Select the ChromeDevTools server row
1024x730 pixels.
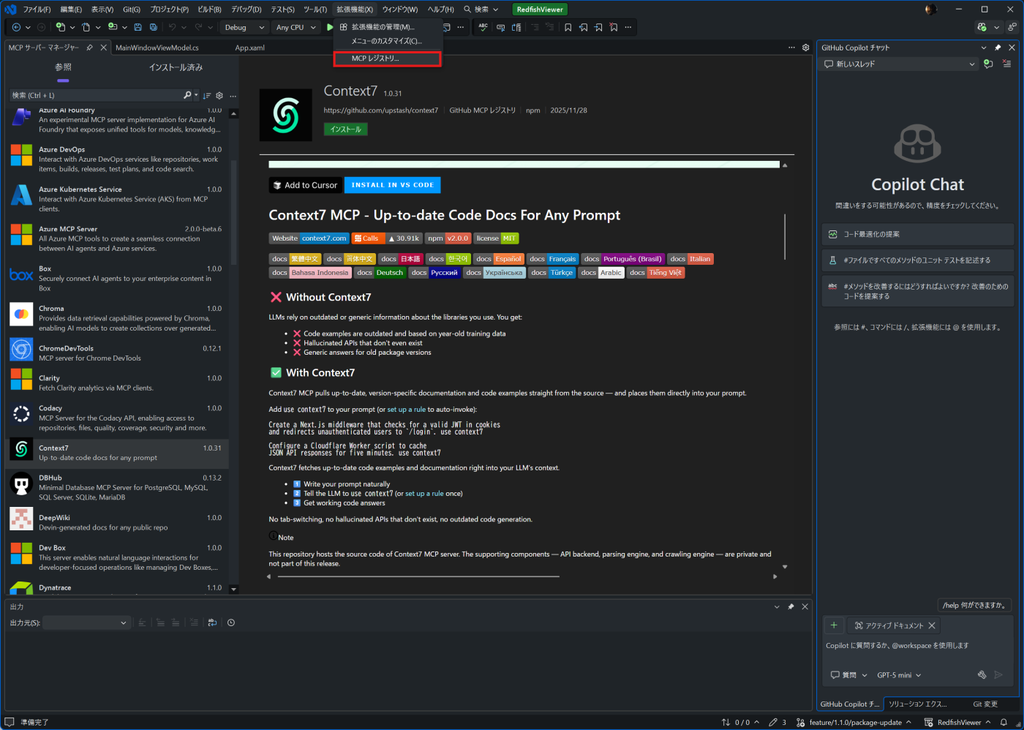[117, 353]
